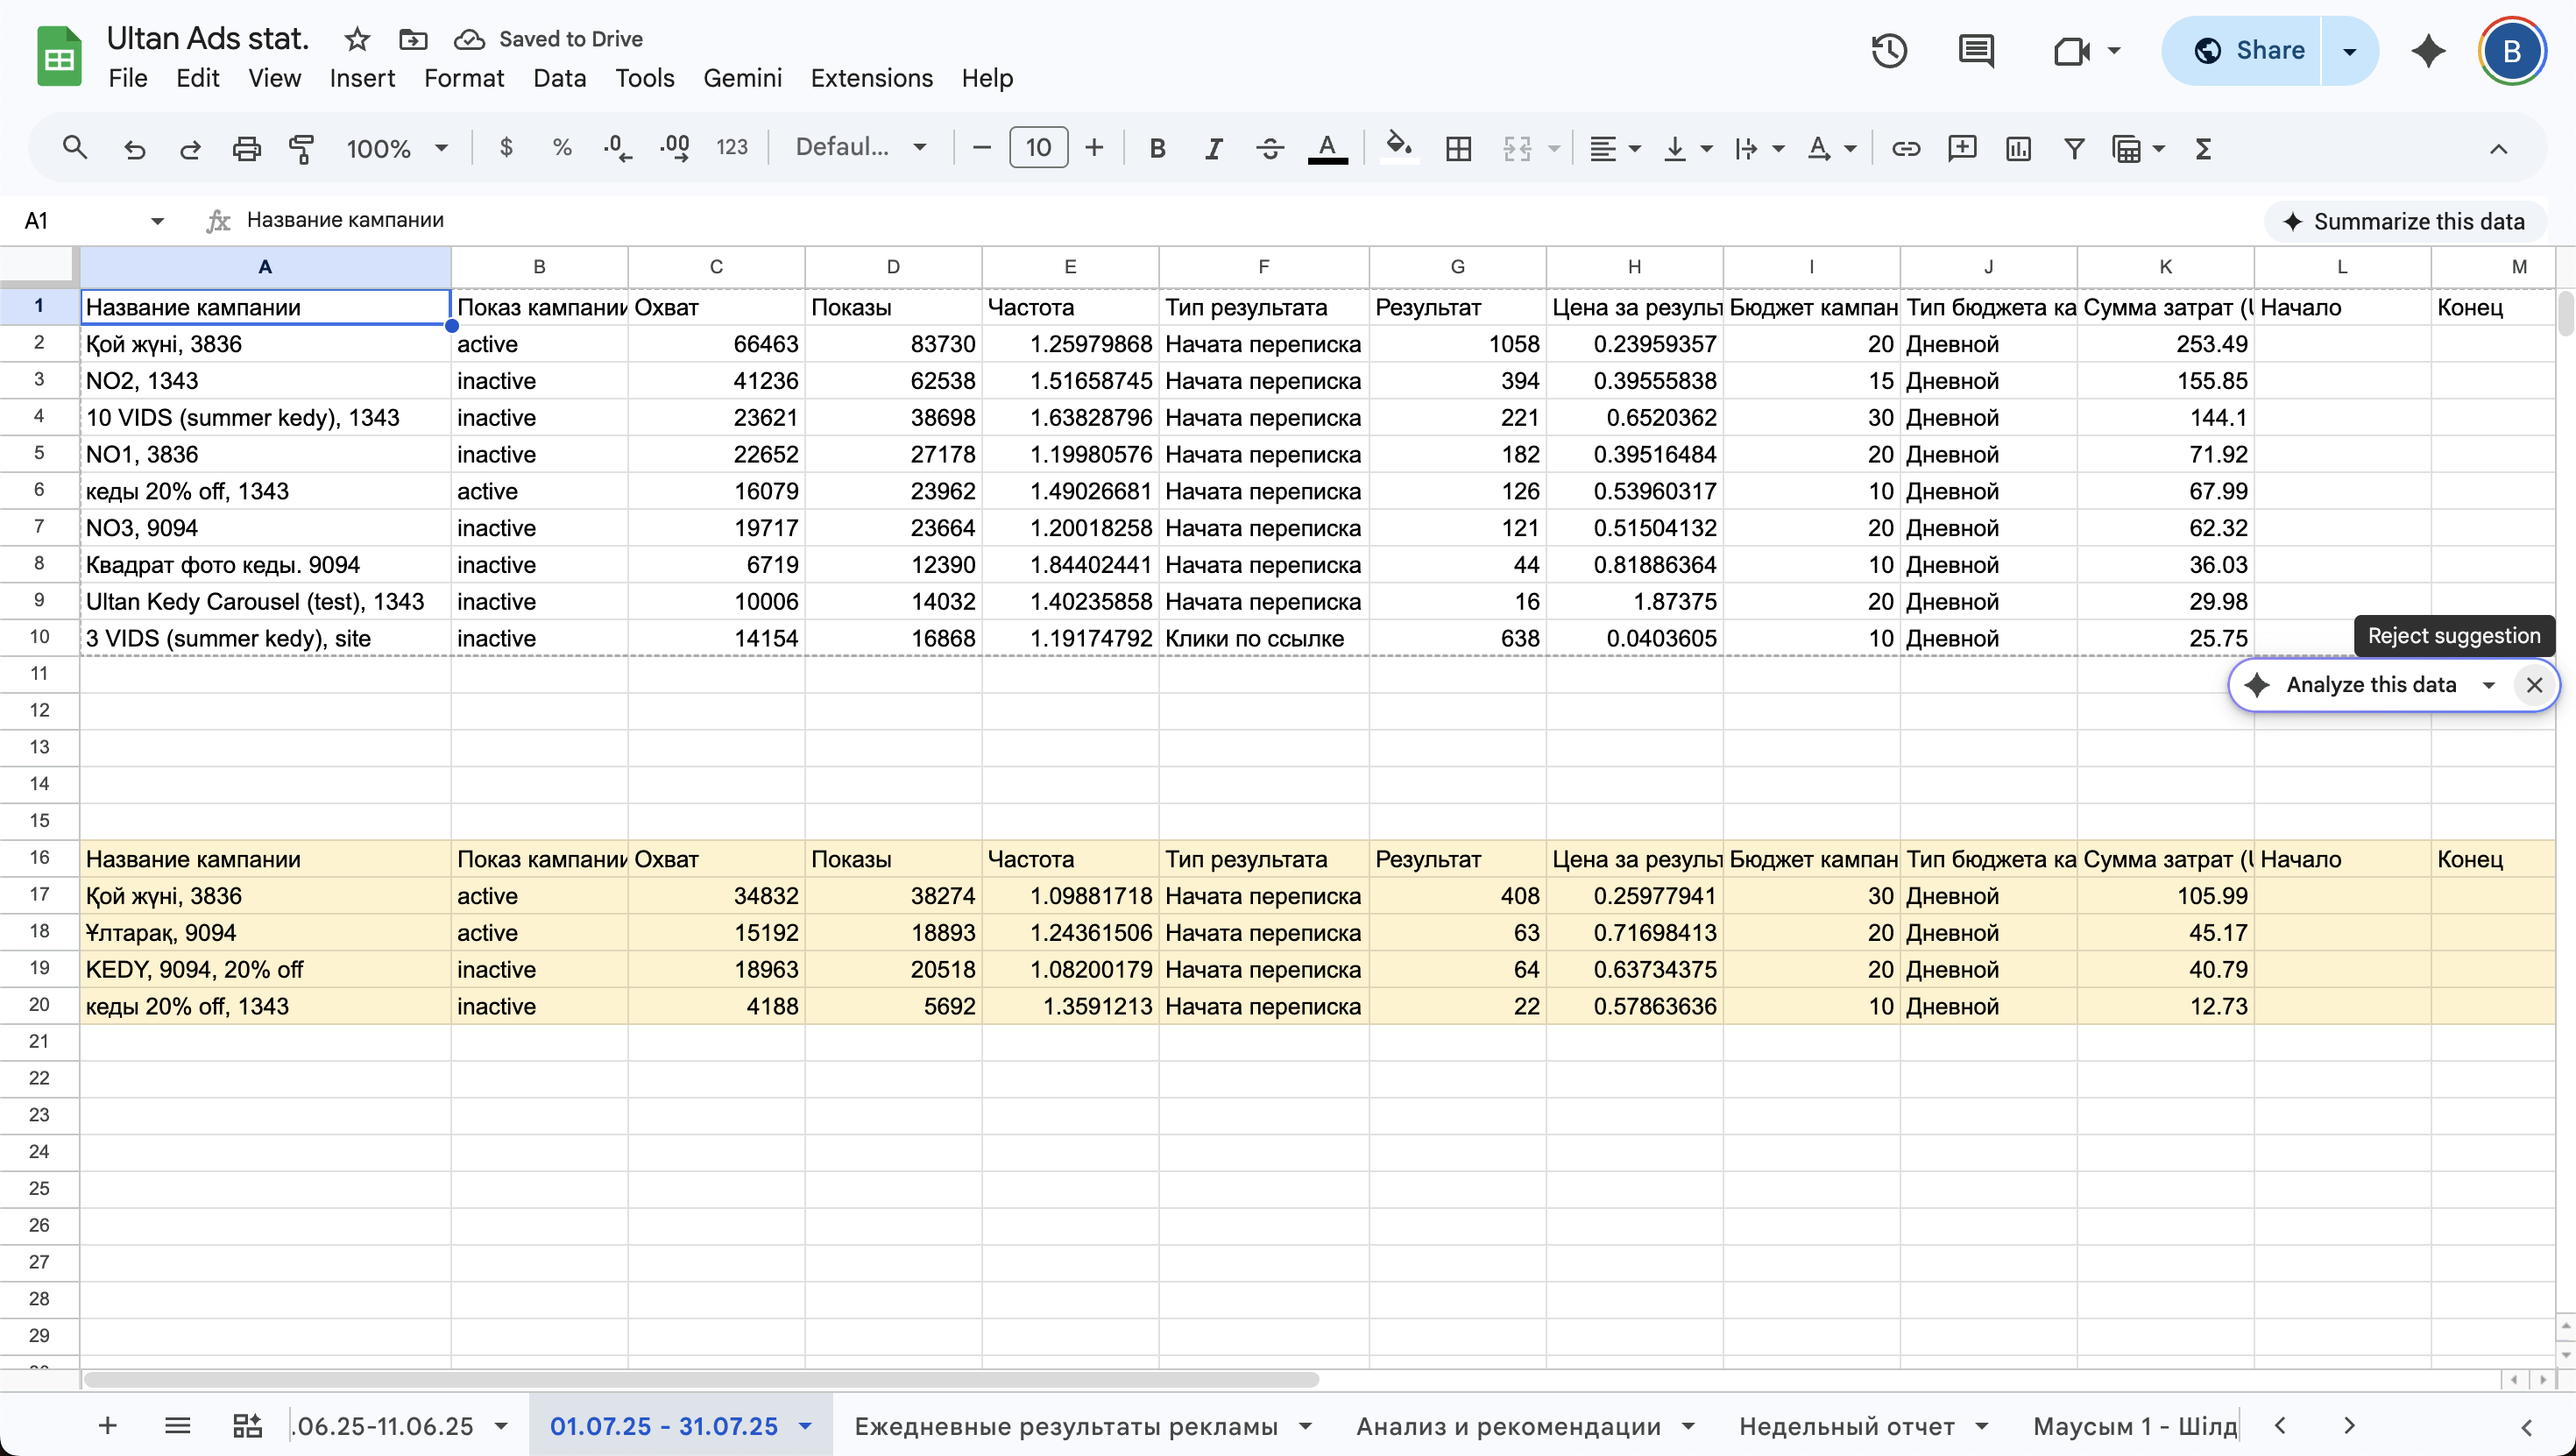
Task: Toggle Italic formatting
Action: click(x=1213, y=148)
